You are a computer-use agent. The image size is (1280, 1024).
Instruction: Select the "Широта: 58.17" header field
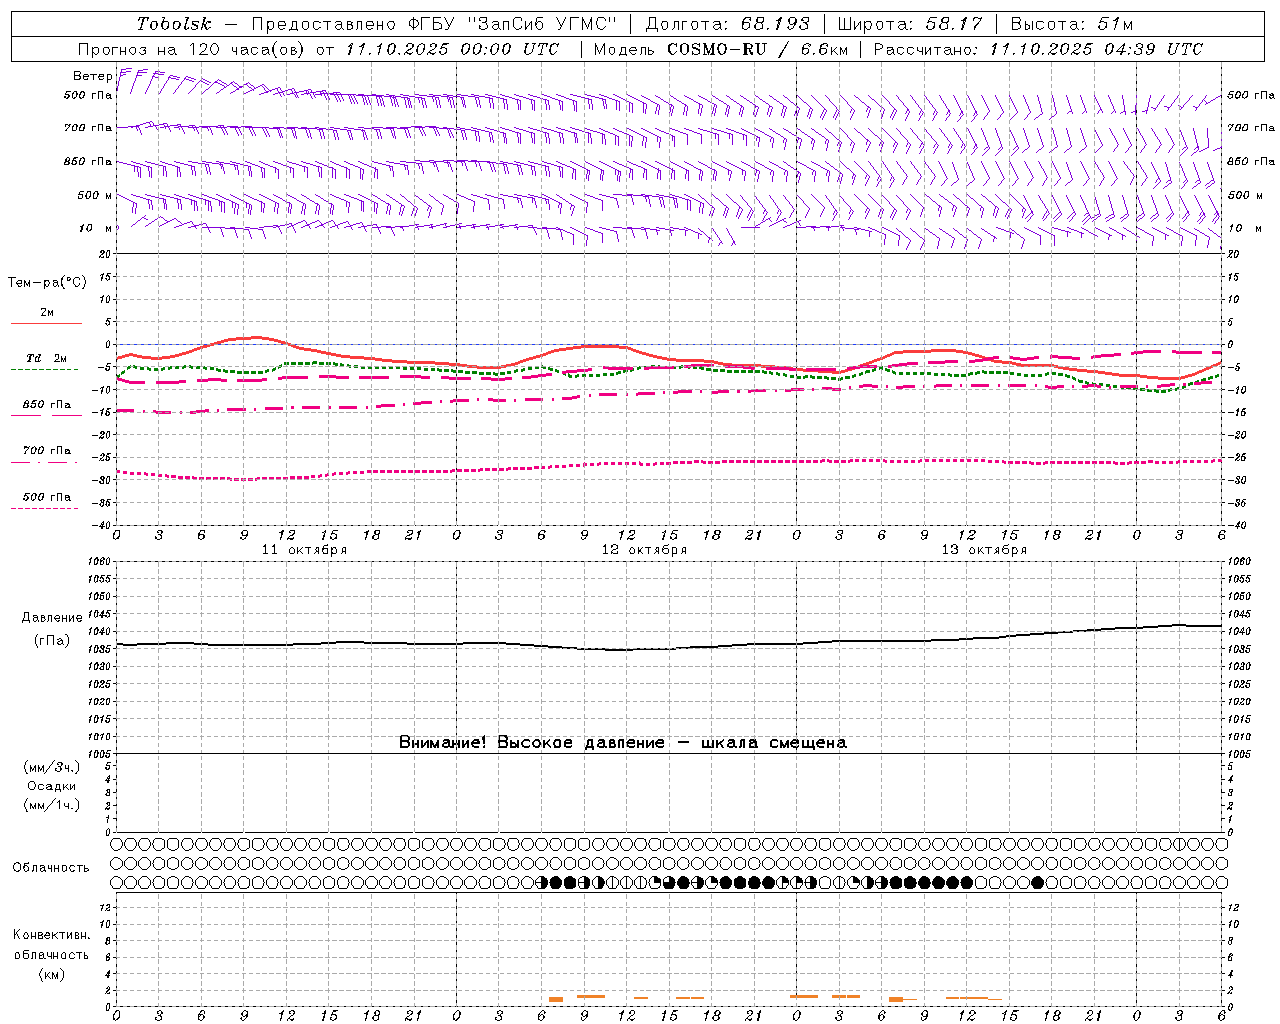910,24
